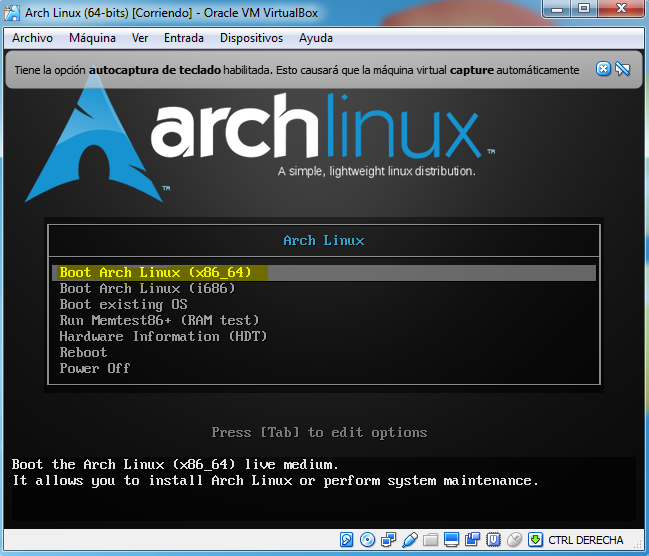
Task: Click the mouse integration status icon
Action: (515, 541)
